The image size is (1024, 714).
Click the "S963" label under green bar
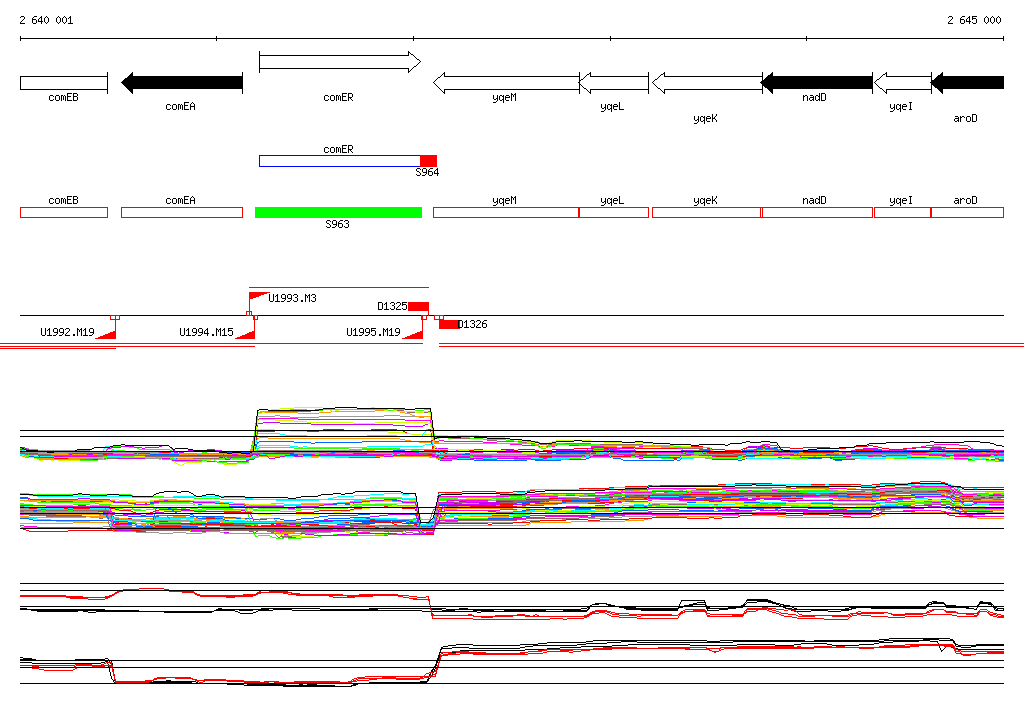(x=338, y=224)
